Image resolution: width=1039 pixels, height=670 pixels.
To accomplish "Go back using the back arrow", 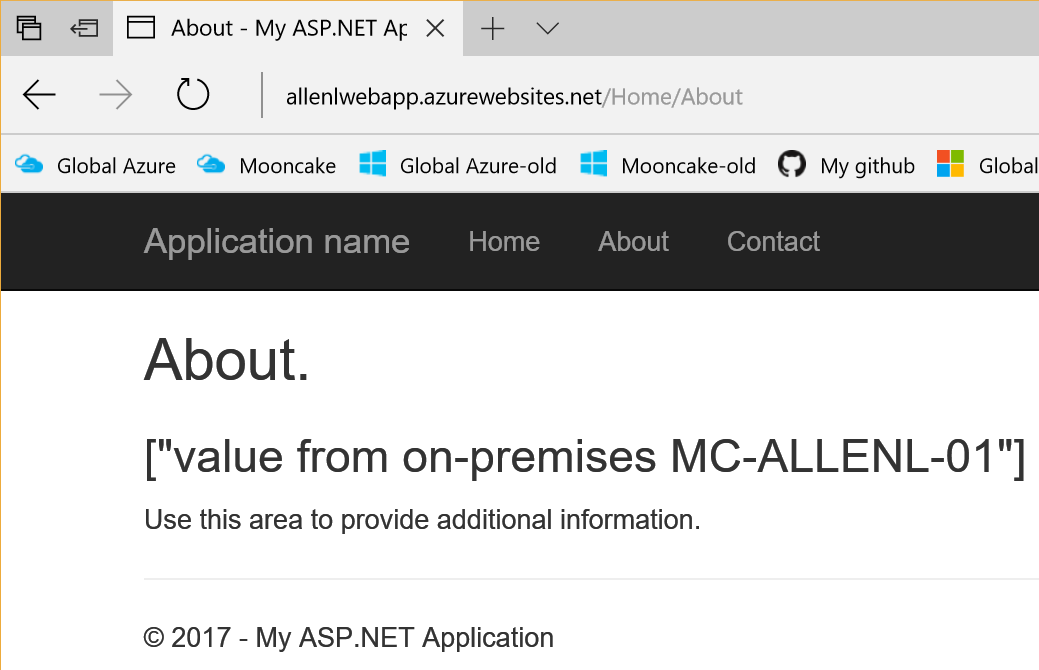I will (39, 95).
